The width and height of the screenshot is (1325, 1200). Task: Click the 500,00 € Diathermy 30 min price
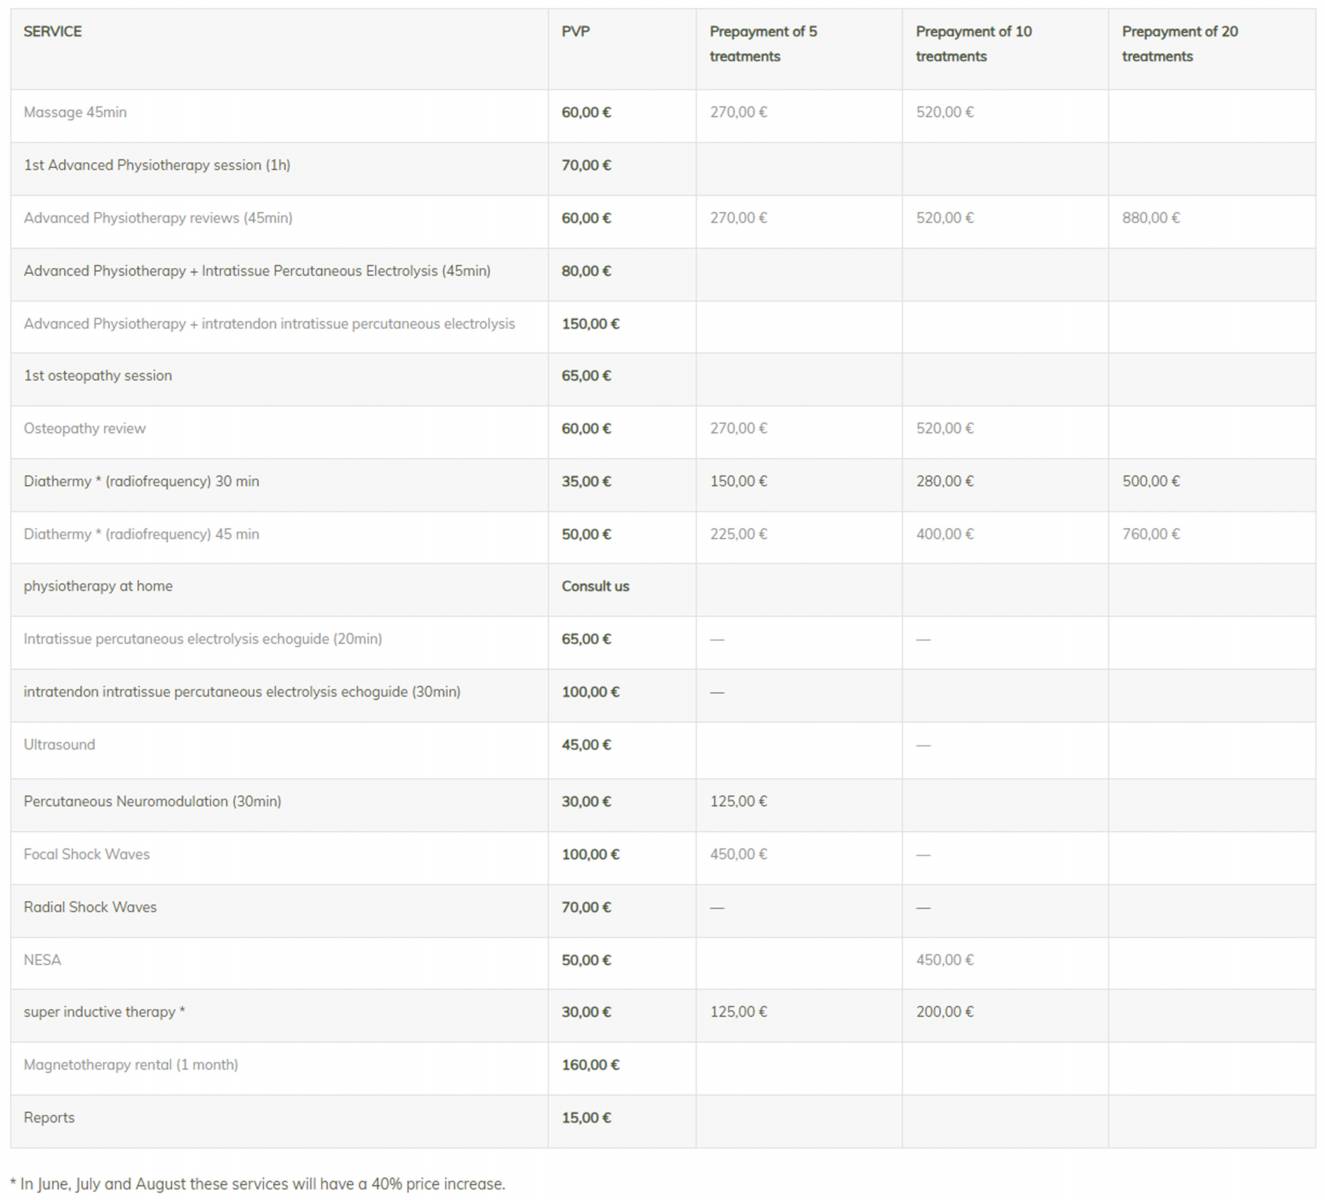click(x=1151, y=481)
